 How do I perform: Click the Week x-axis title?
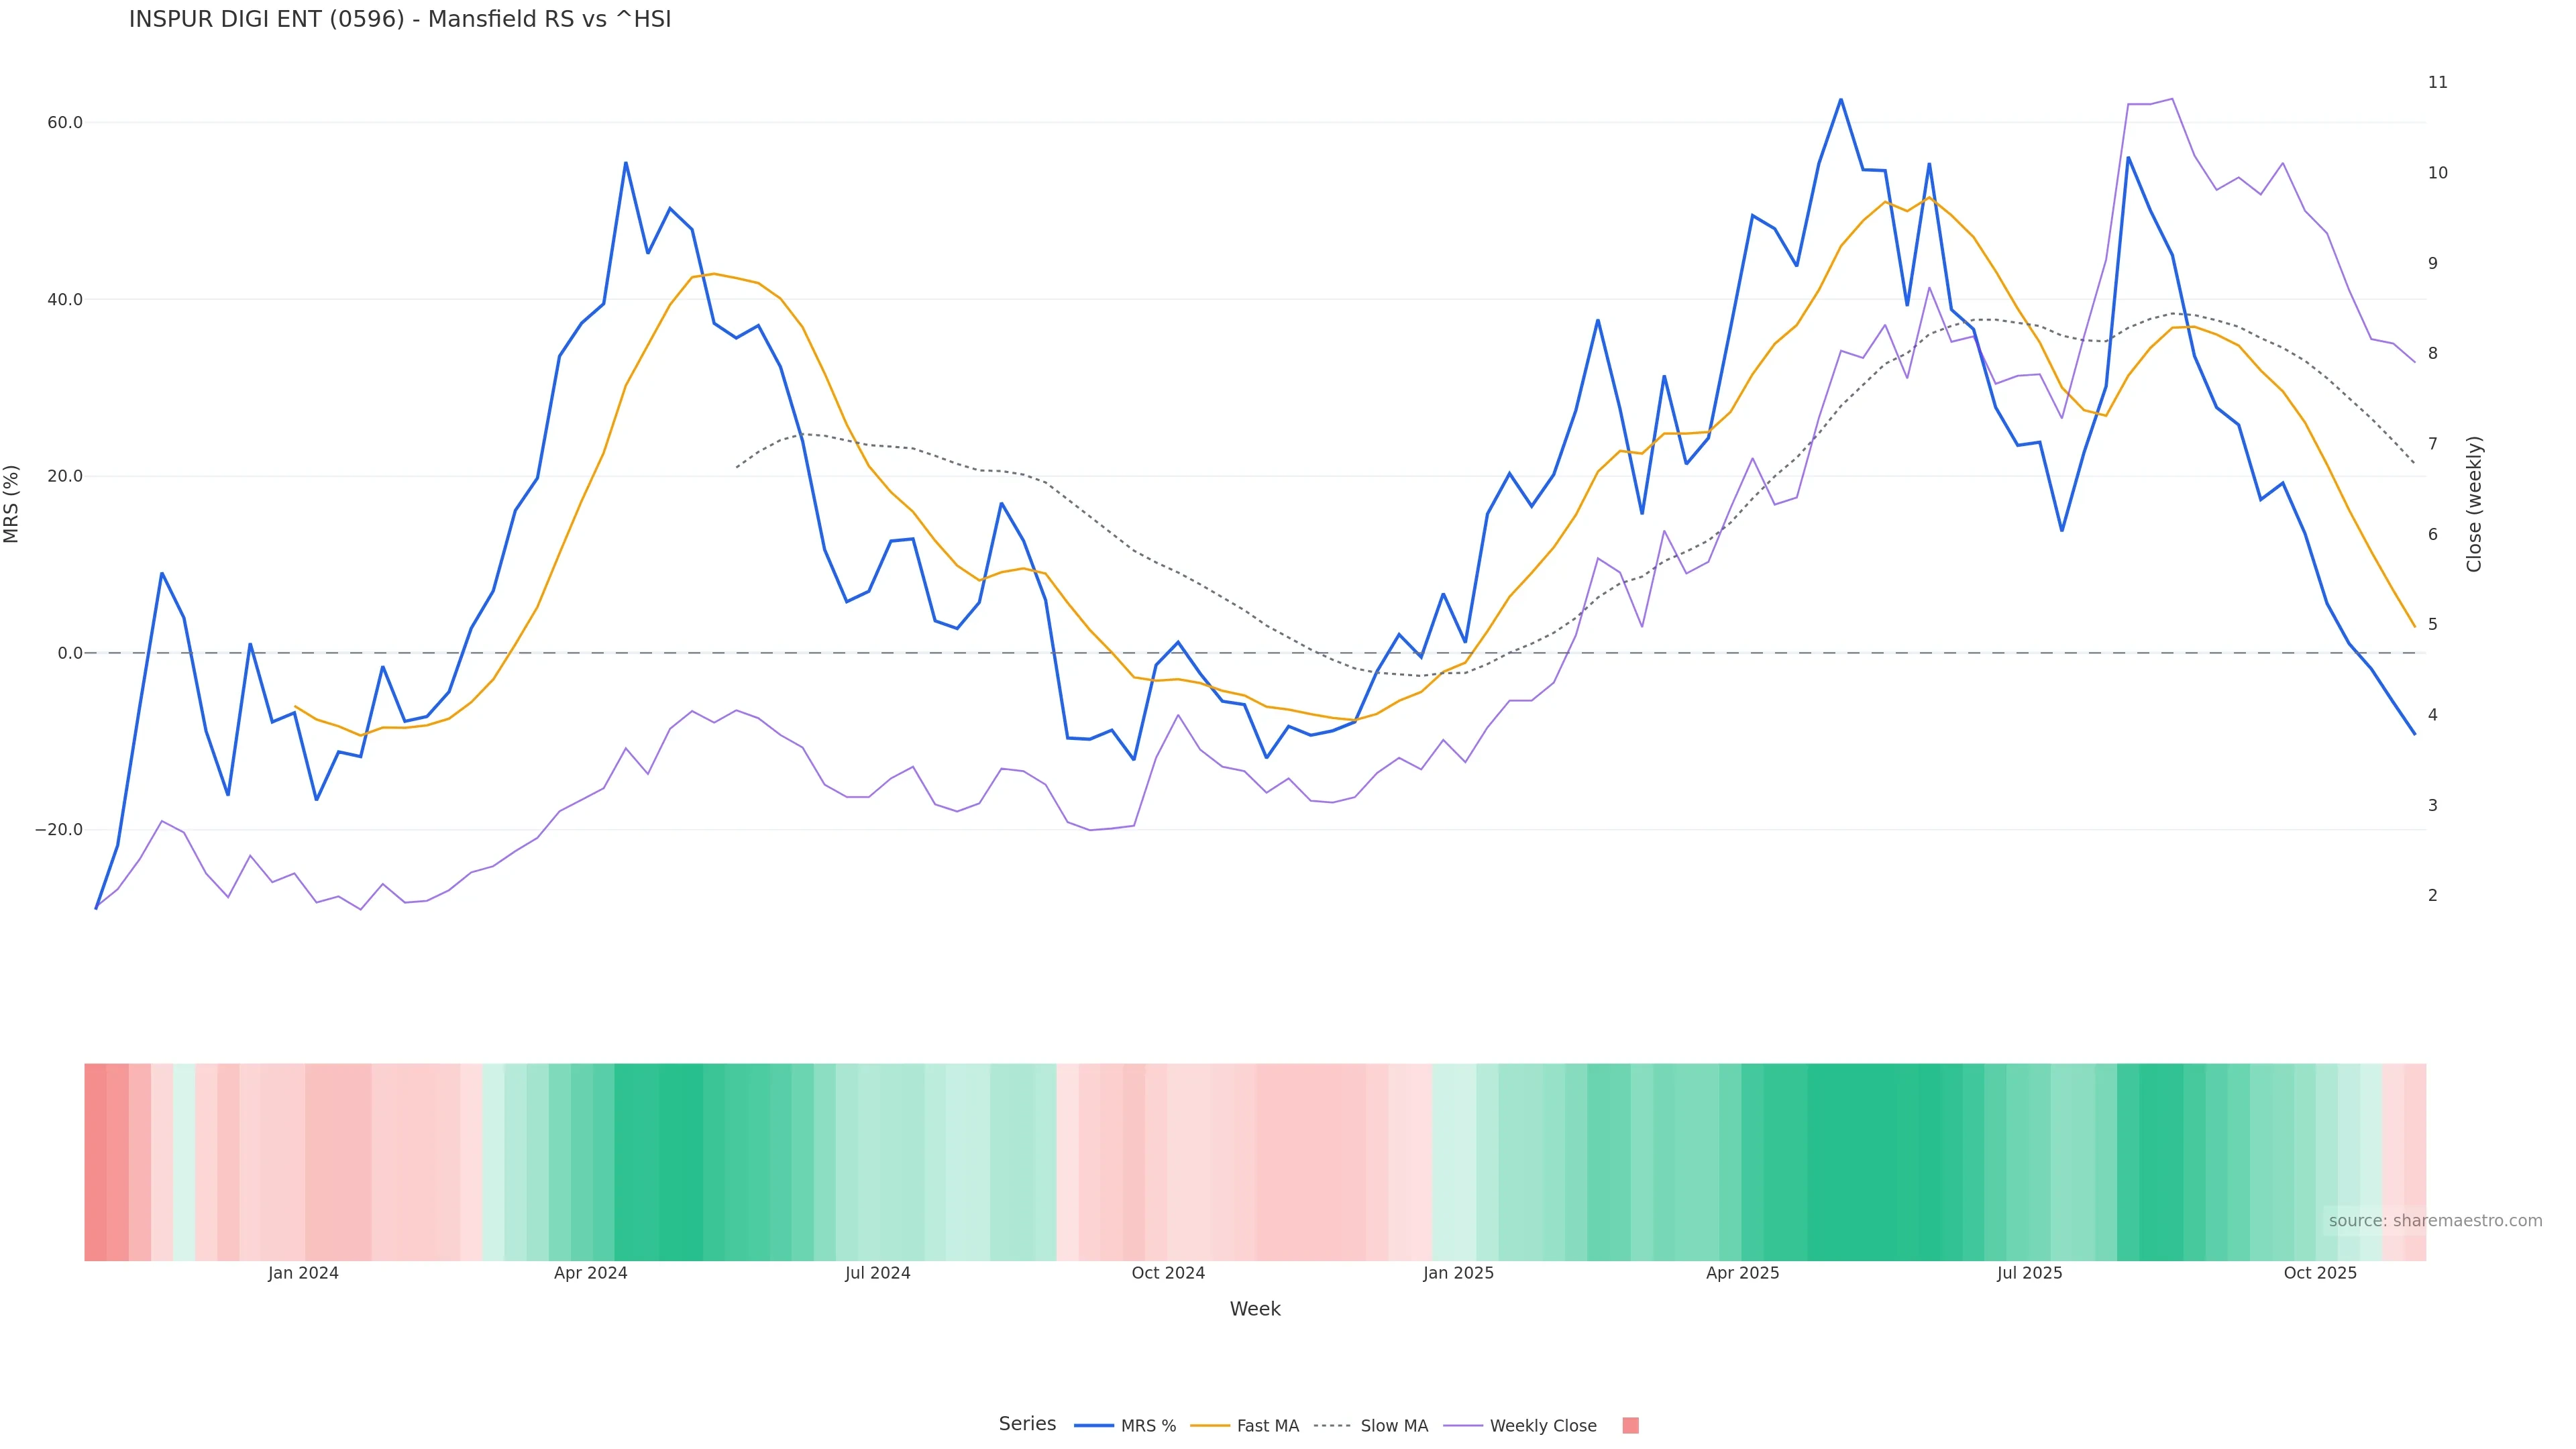coord(1255,1309)
